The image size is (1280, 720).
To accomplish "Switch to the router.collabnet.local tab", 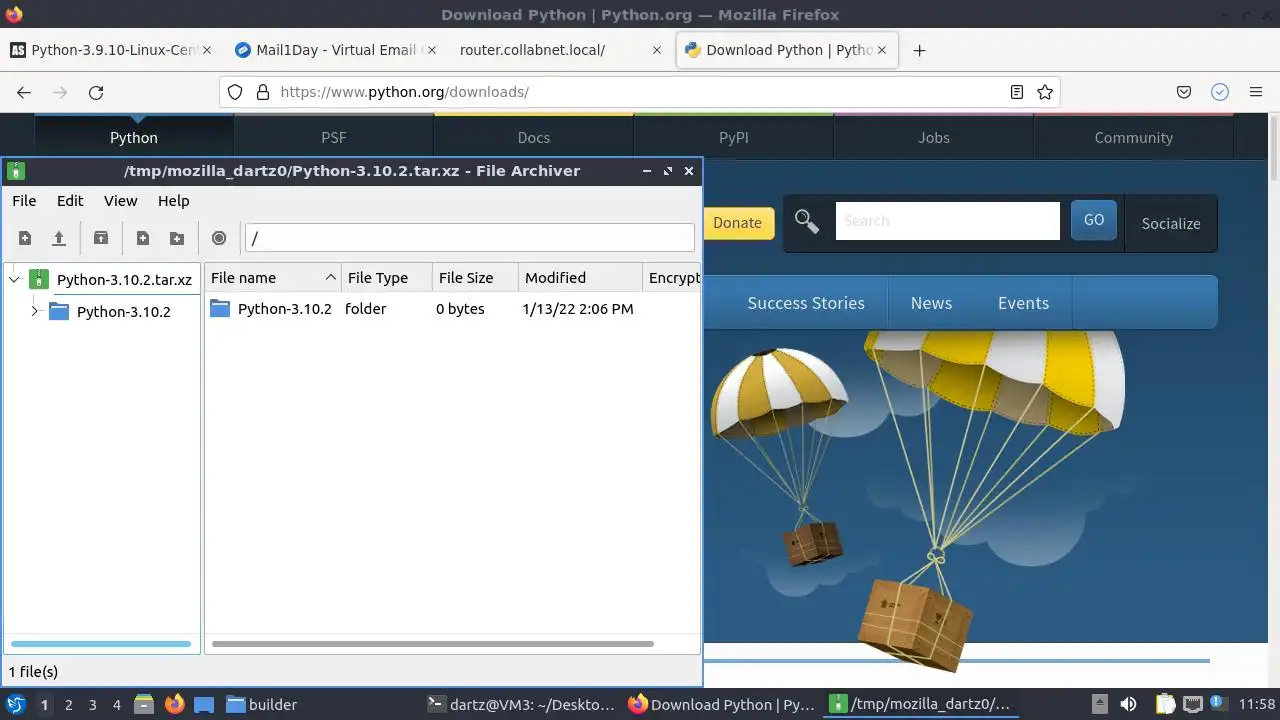I will tap(560, 50).
